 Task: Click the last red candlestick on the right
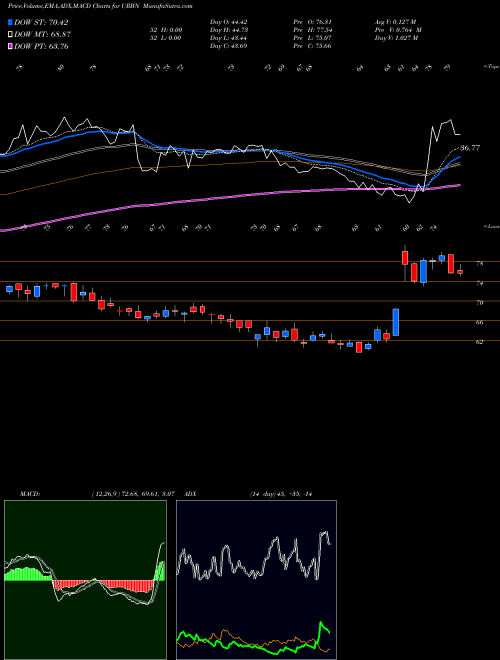coord(460,272)
